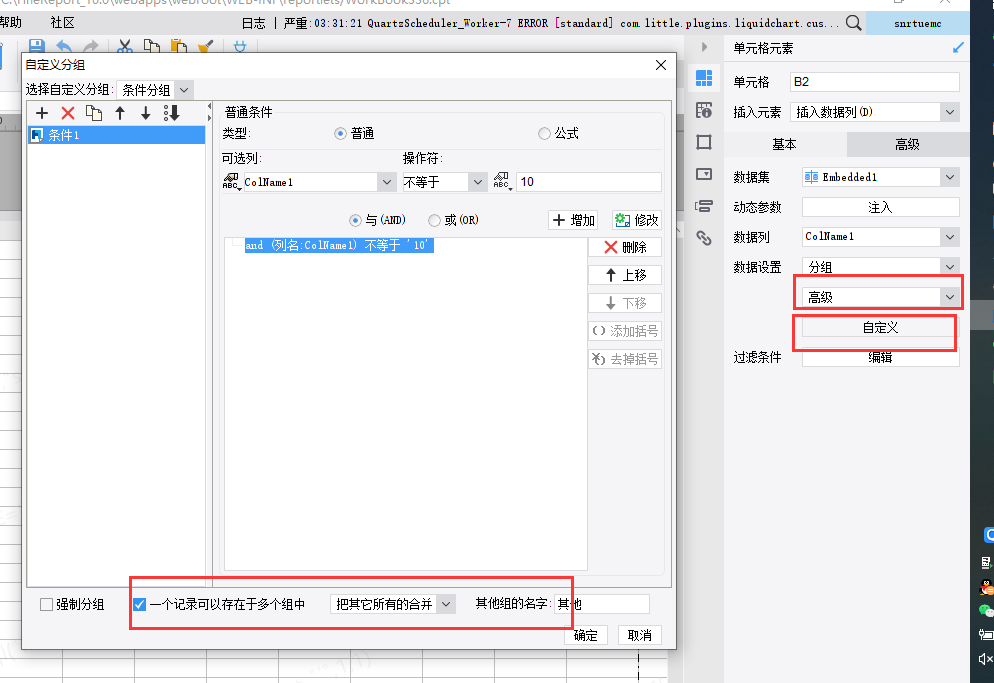The width and height of the screenshot is (994, 683).
Task: Click the 自定义 custom button
Action: (881, 328)
